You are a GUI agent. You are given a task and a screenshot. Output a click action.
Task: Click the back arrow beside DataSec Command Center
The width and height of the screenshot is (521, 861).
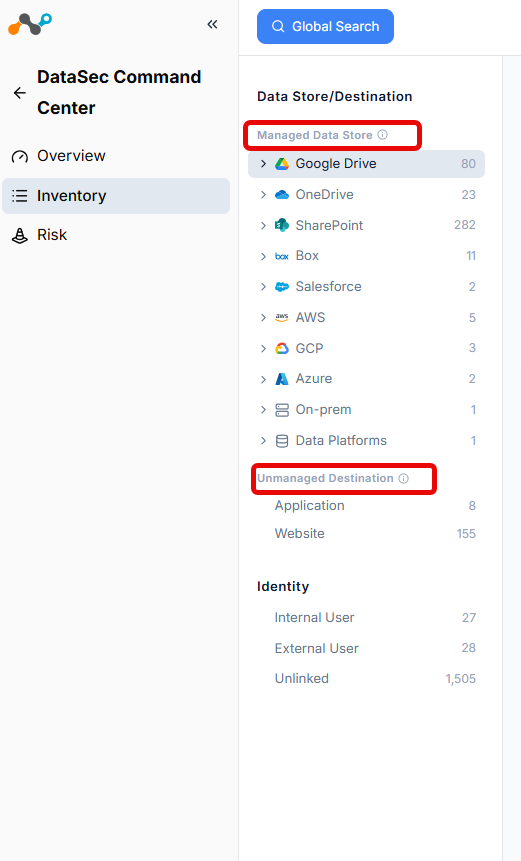20,93
